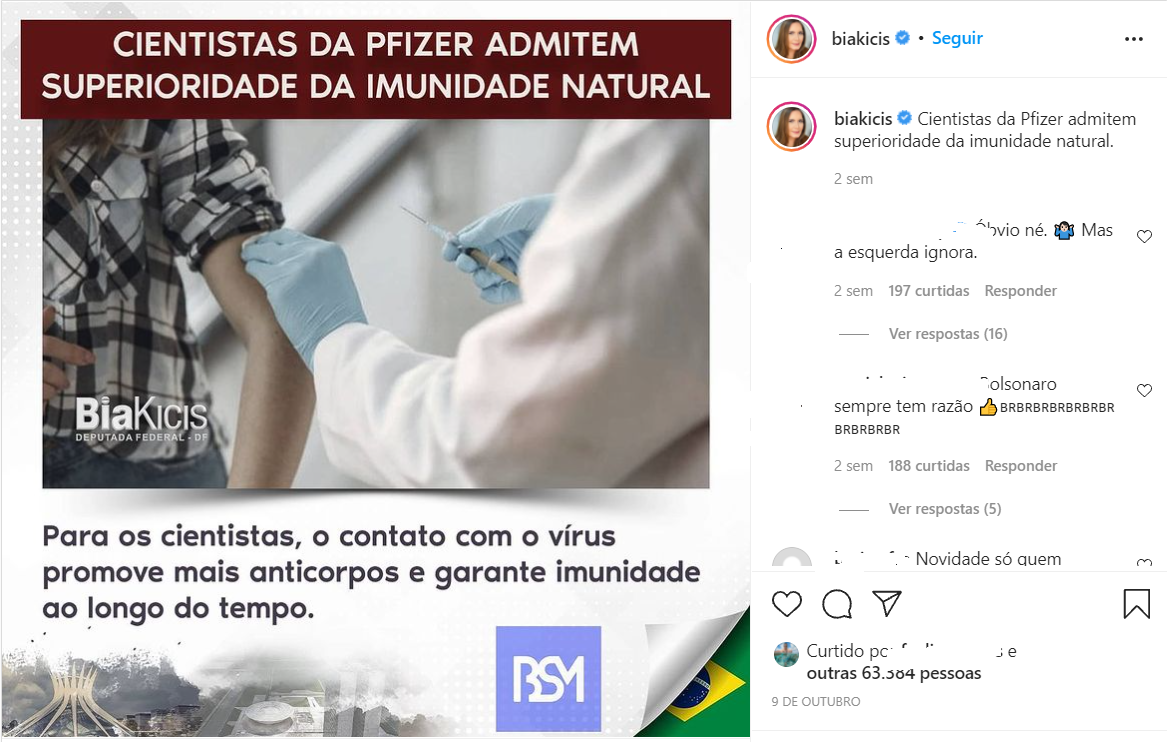1167x742 pixels.
Task: Click the blue verified badge in header
Action: click(x=902, y=38)
